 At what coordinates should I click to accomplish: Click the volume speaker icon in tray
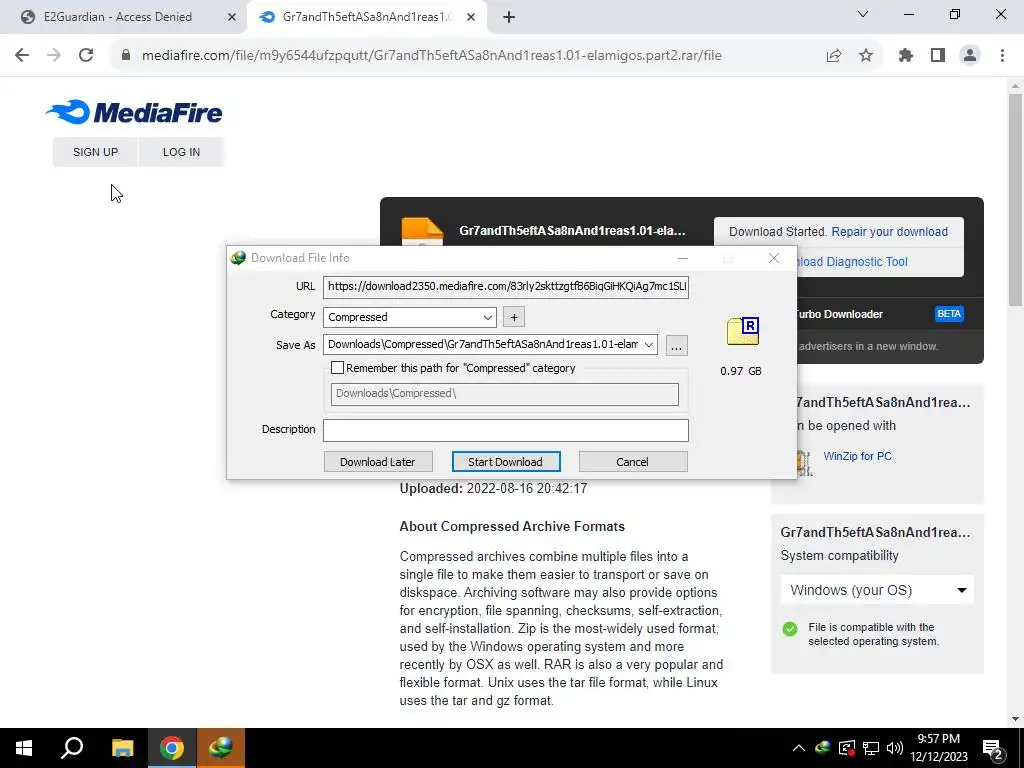(895, 748)
